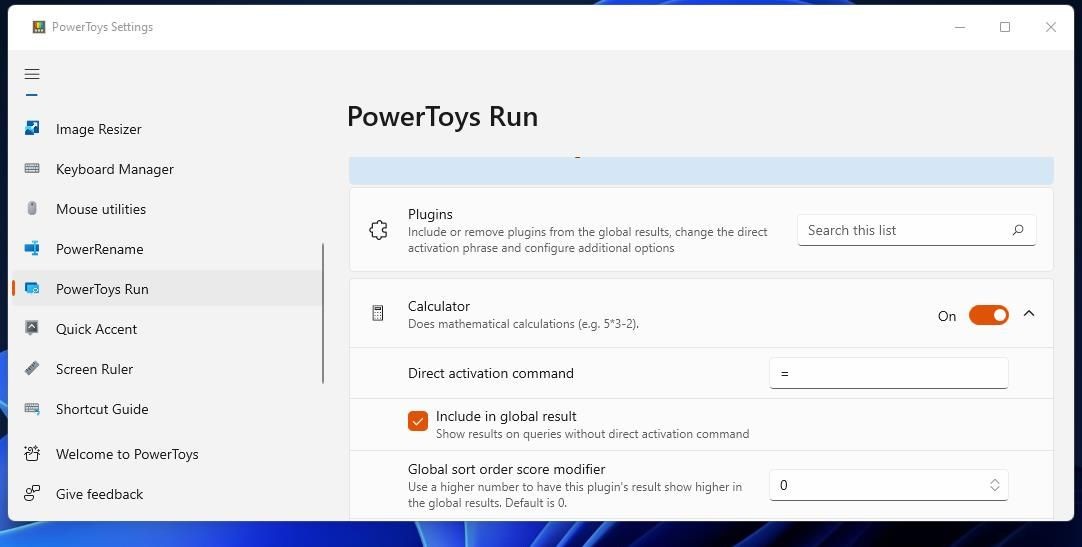Click 'Does mathematical calculations' description
This screenshot has width=1082, height=547.
click(523, 324)
